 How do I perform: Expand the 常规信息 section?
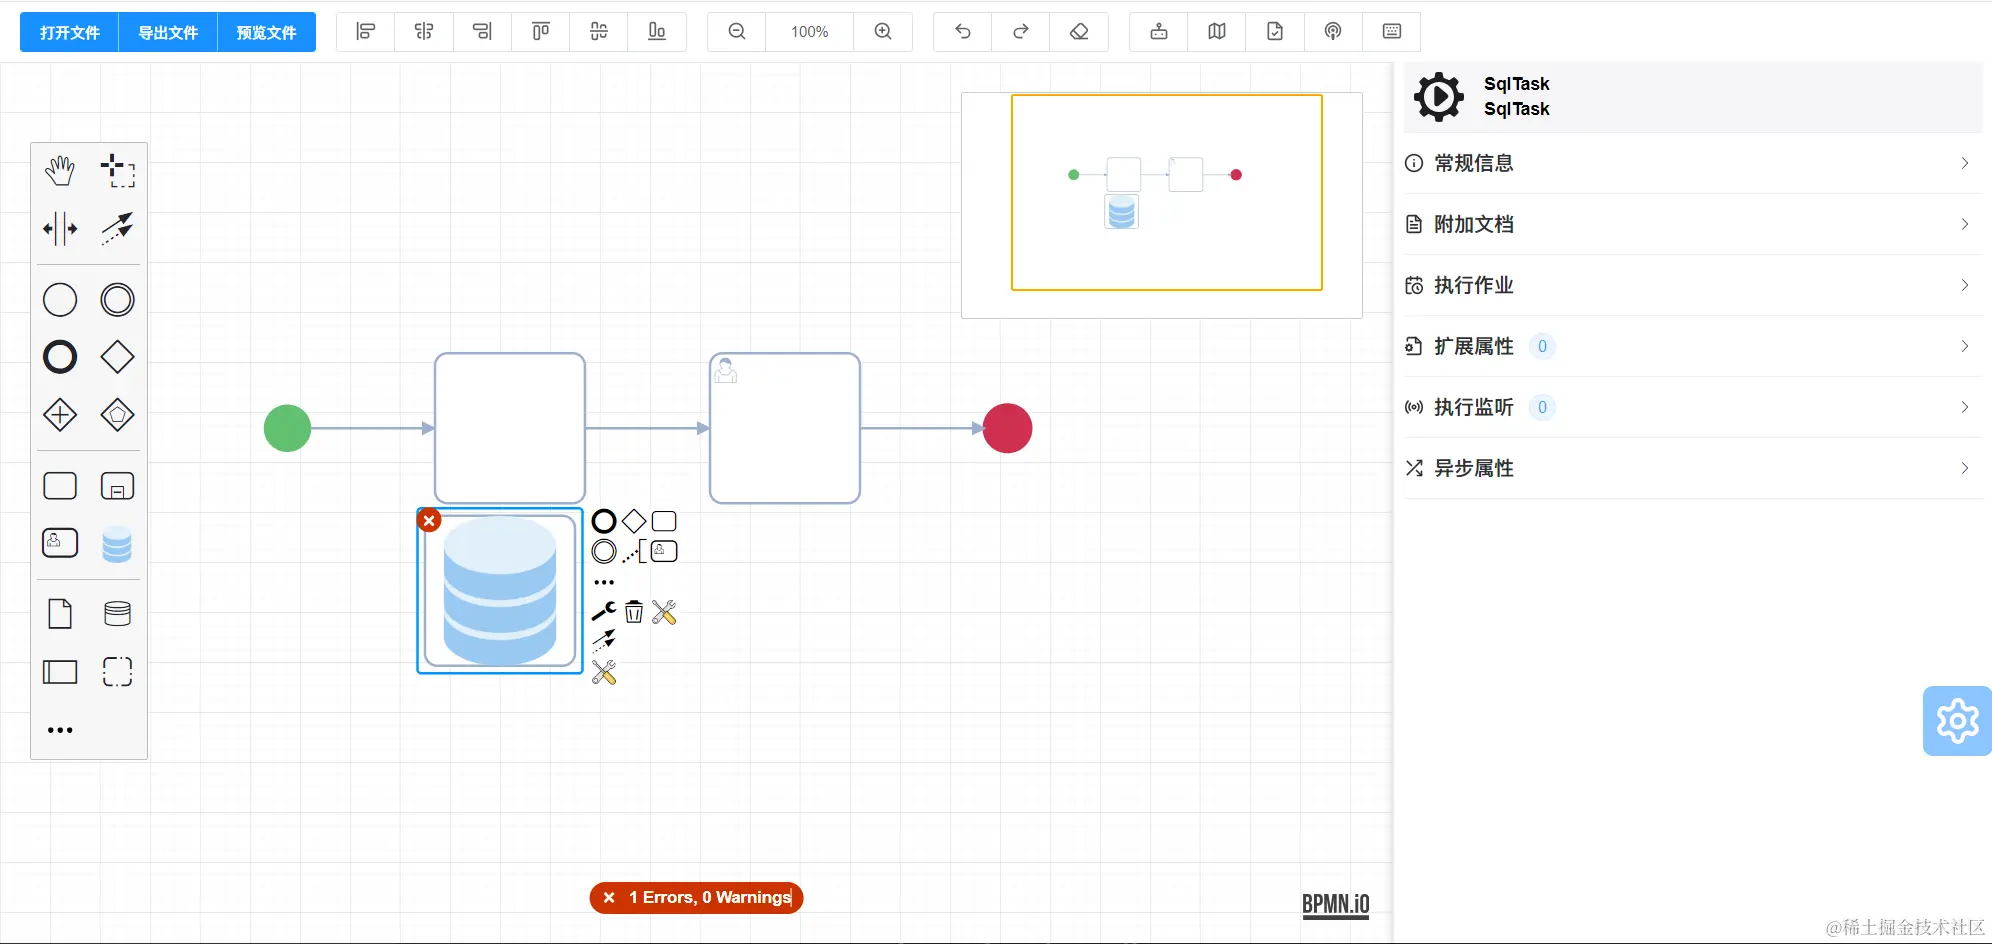(1693, 163)
